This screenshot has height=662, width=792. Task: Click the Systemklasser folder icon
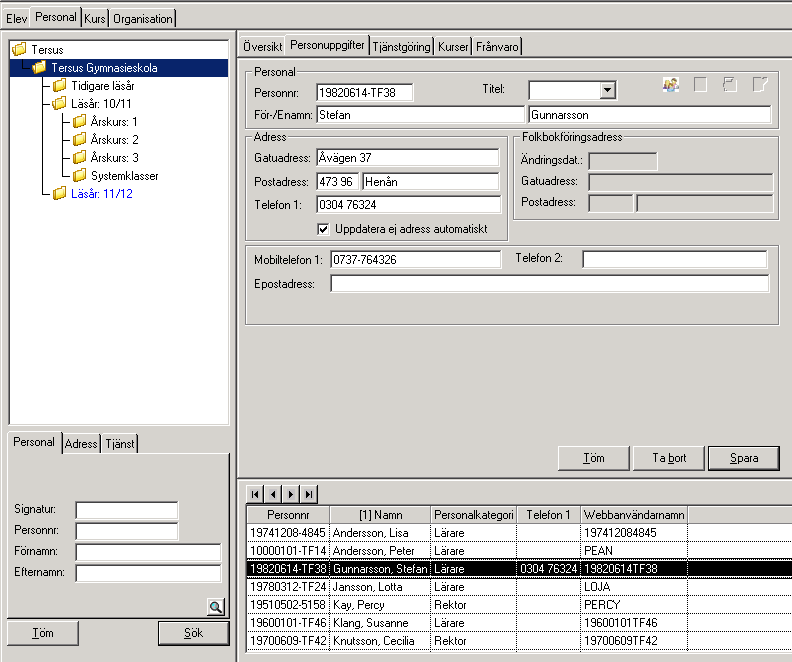[x=79, y=176]
